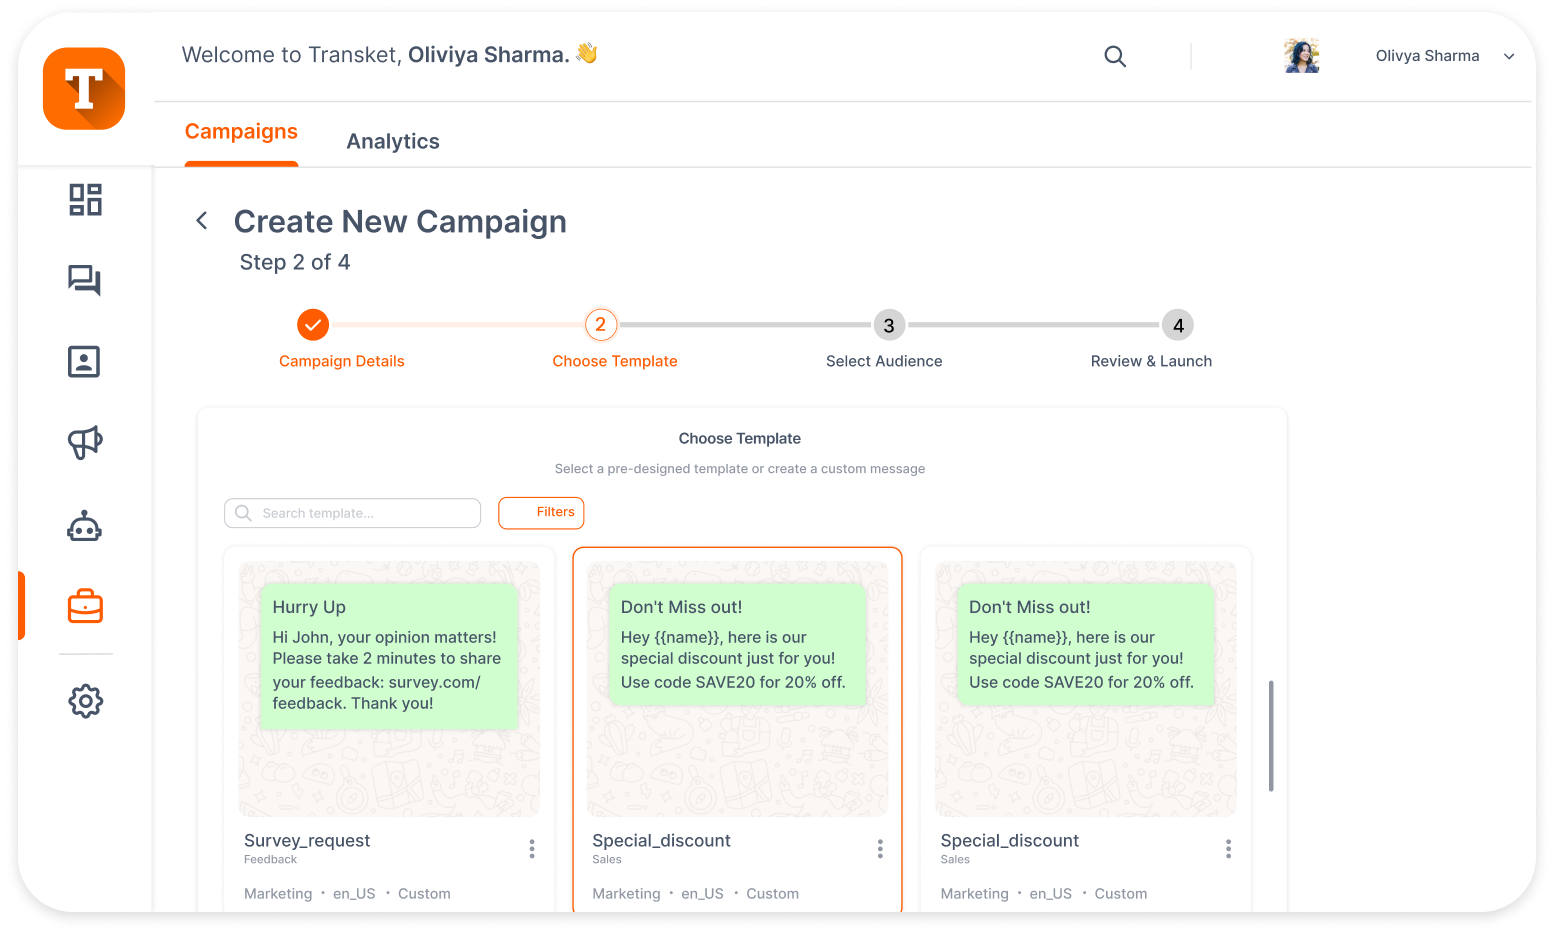Screen dimensions: 1550x931
Task: Select the contacts icon in the sidebar
Action: 84,361
